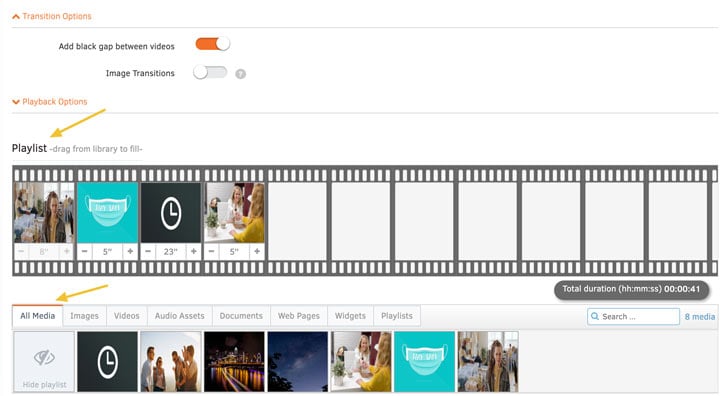Select the woman-in-cafe playlist thumbnail

point(44,212)
